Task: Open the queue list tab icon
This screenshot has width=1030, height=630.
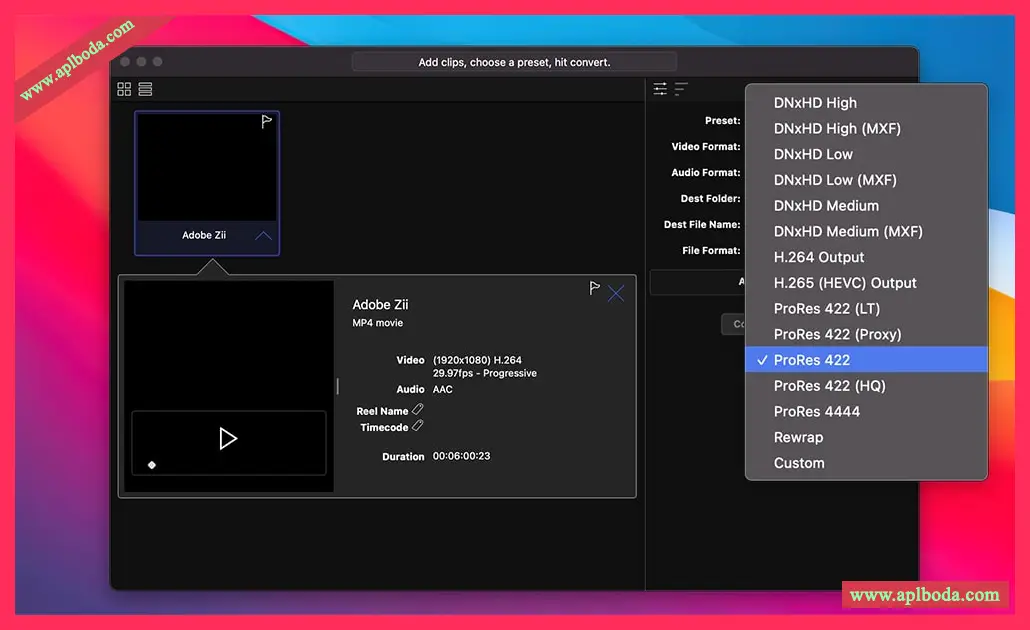Action: pos(681,89)
